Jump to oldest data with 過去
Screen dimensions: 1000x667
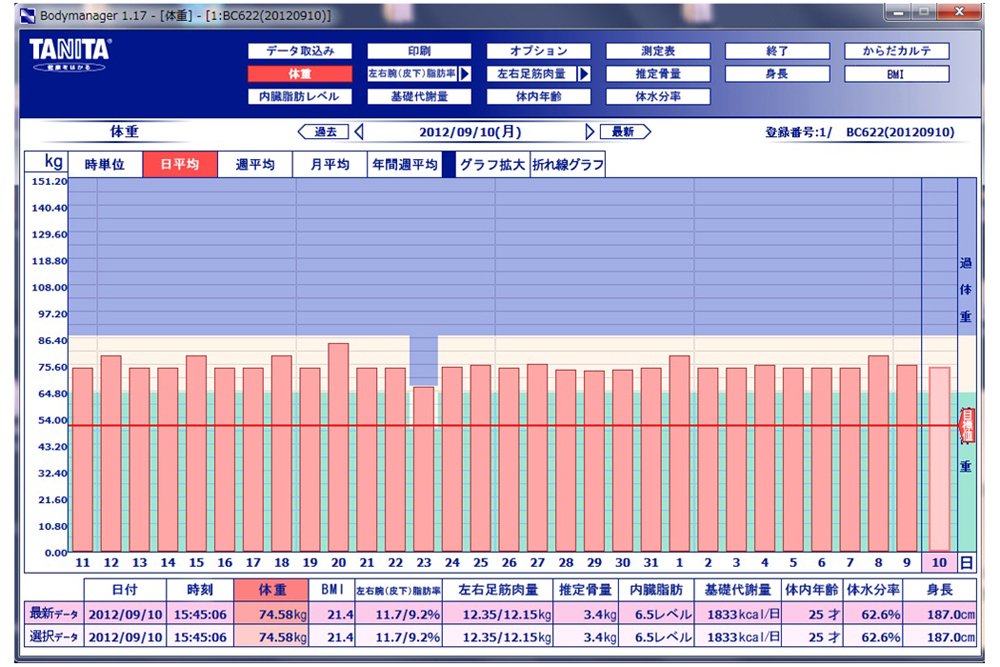click(324, 132)
